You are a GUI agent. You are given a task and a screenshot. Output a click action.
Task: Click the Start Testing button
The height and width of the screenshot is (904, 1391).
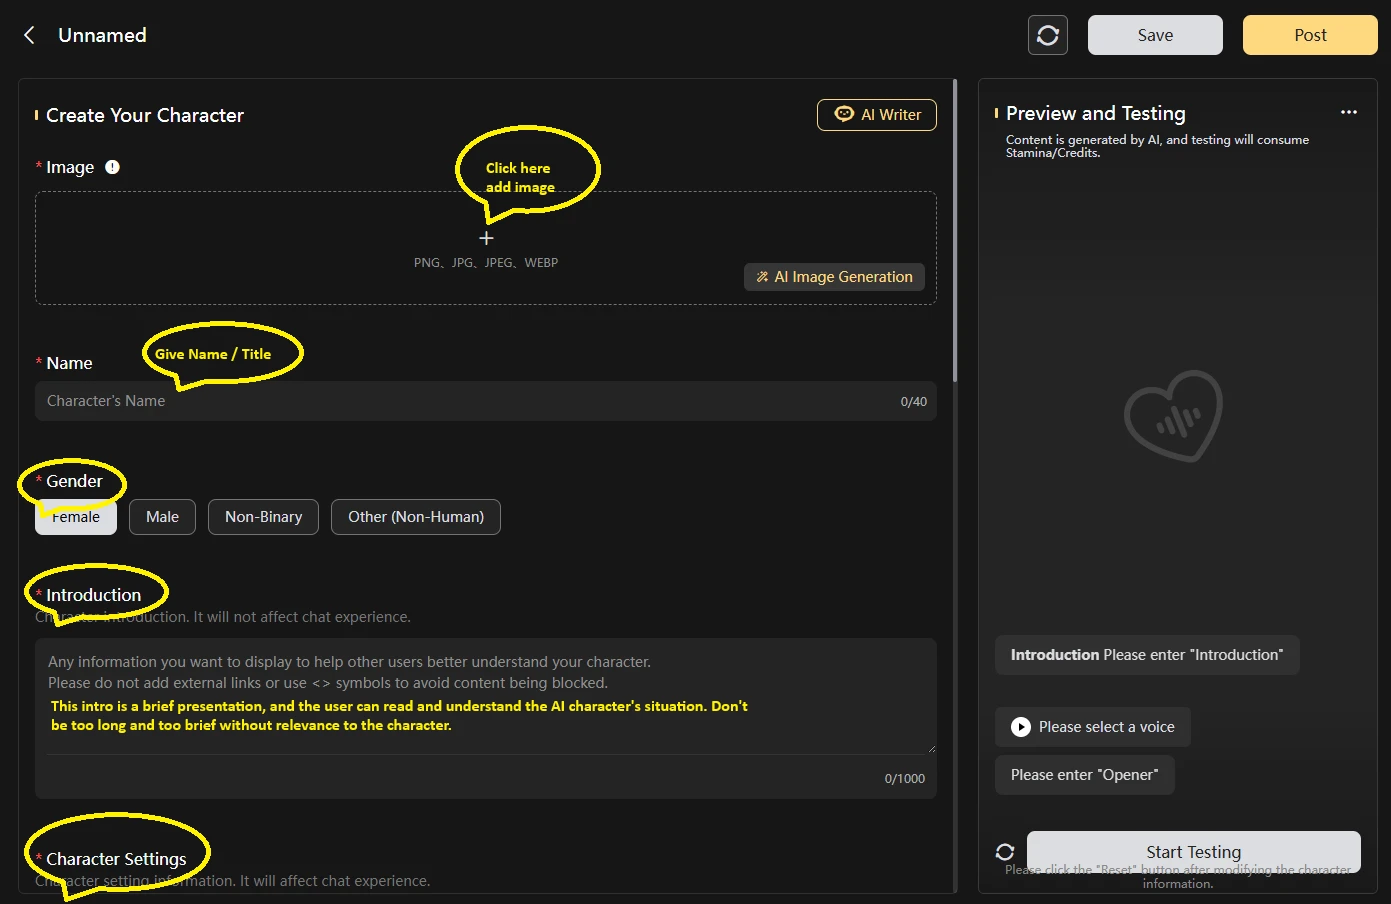coord(1193,851)
